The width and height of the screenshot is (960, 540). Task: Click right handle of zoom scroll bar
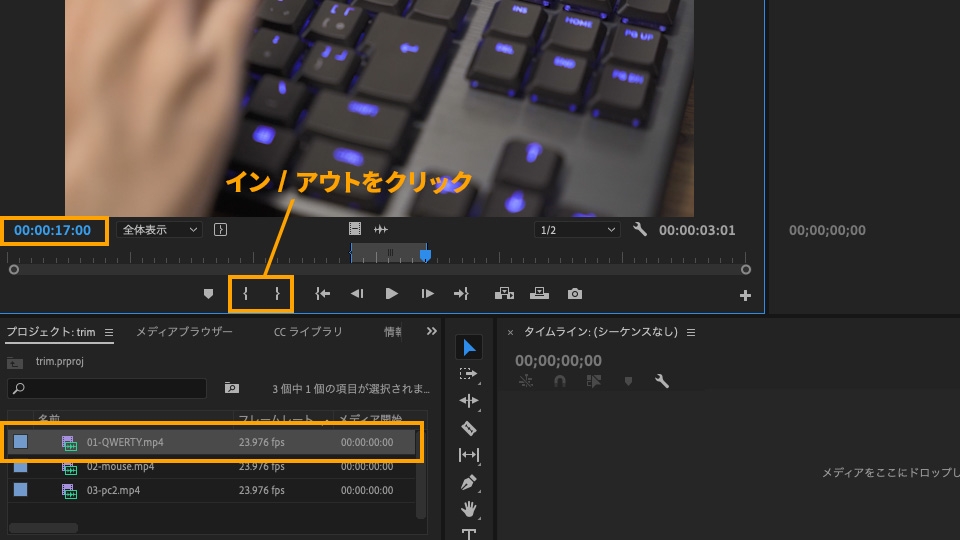tap(746, 269)
